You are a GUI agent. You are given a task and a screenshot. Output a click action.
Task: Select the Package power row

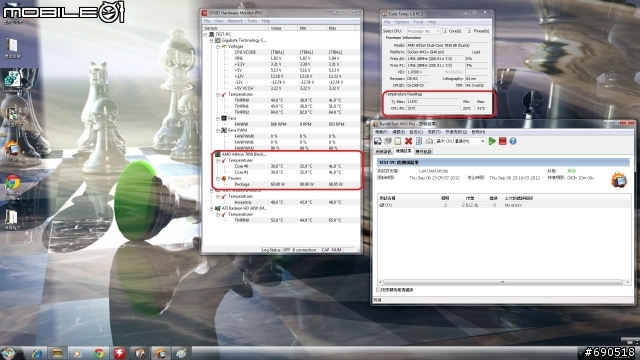point(282,184)
